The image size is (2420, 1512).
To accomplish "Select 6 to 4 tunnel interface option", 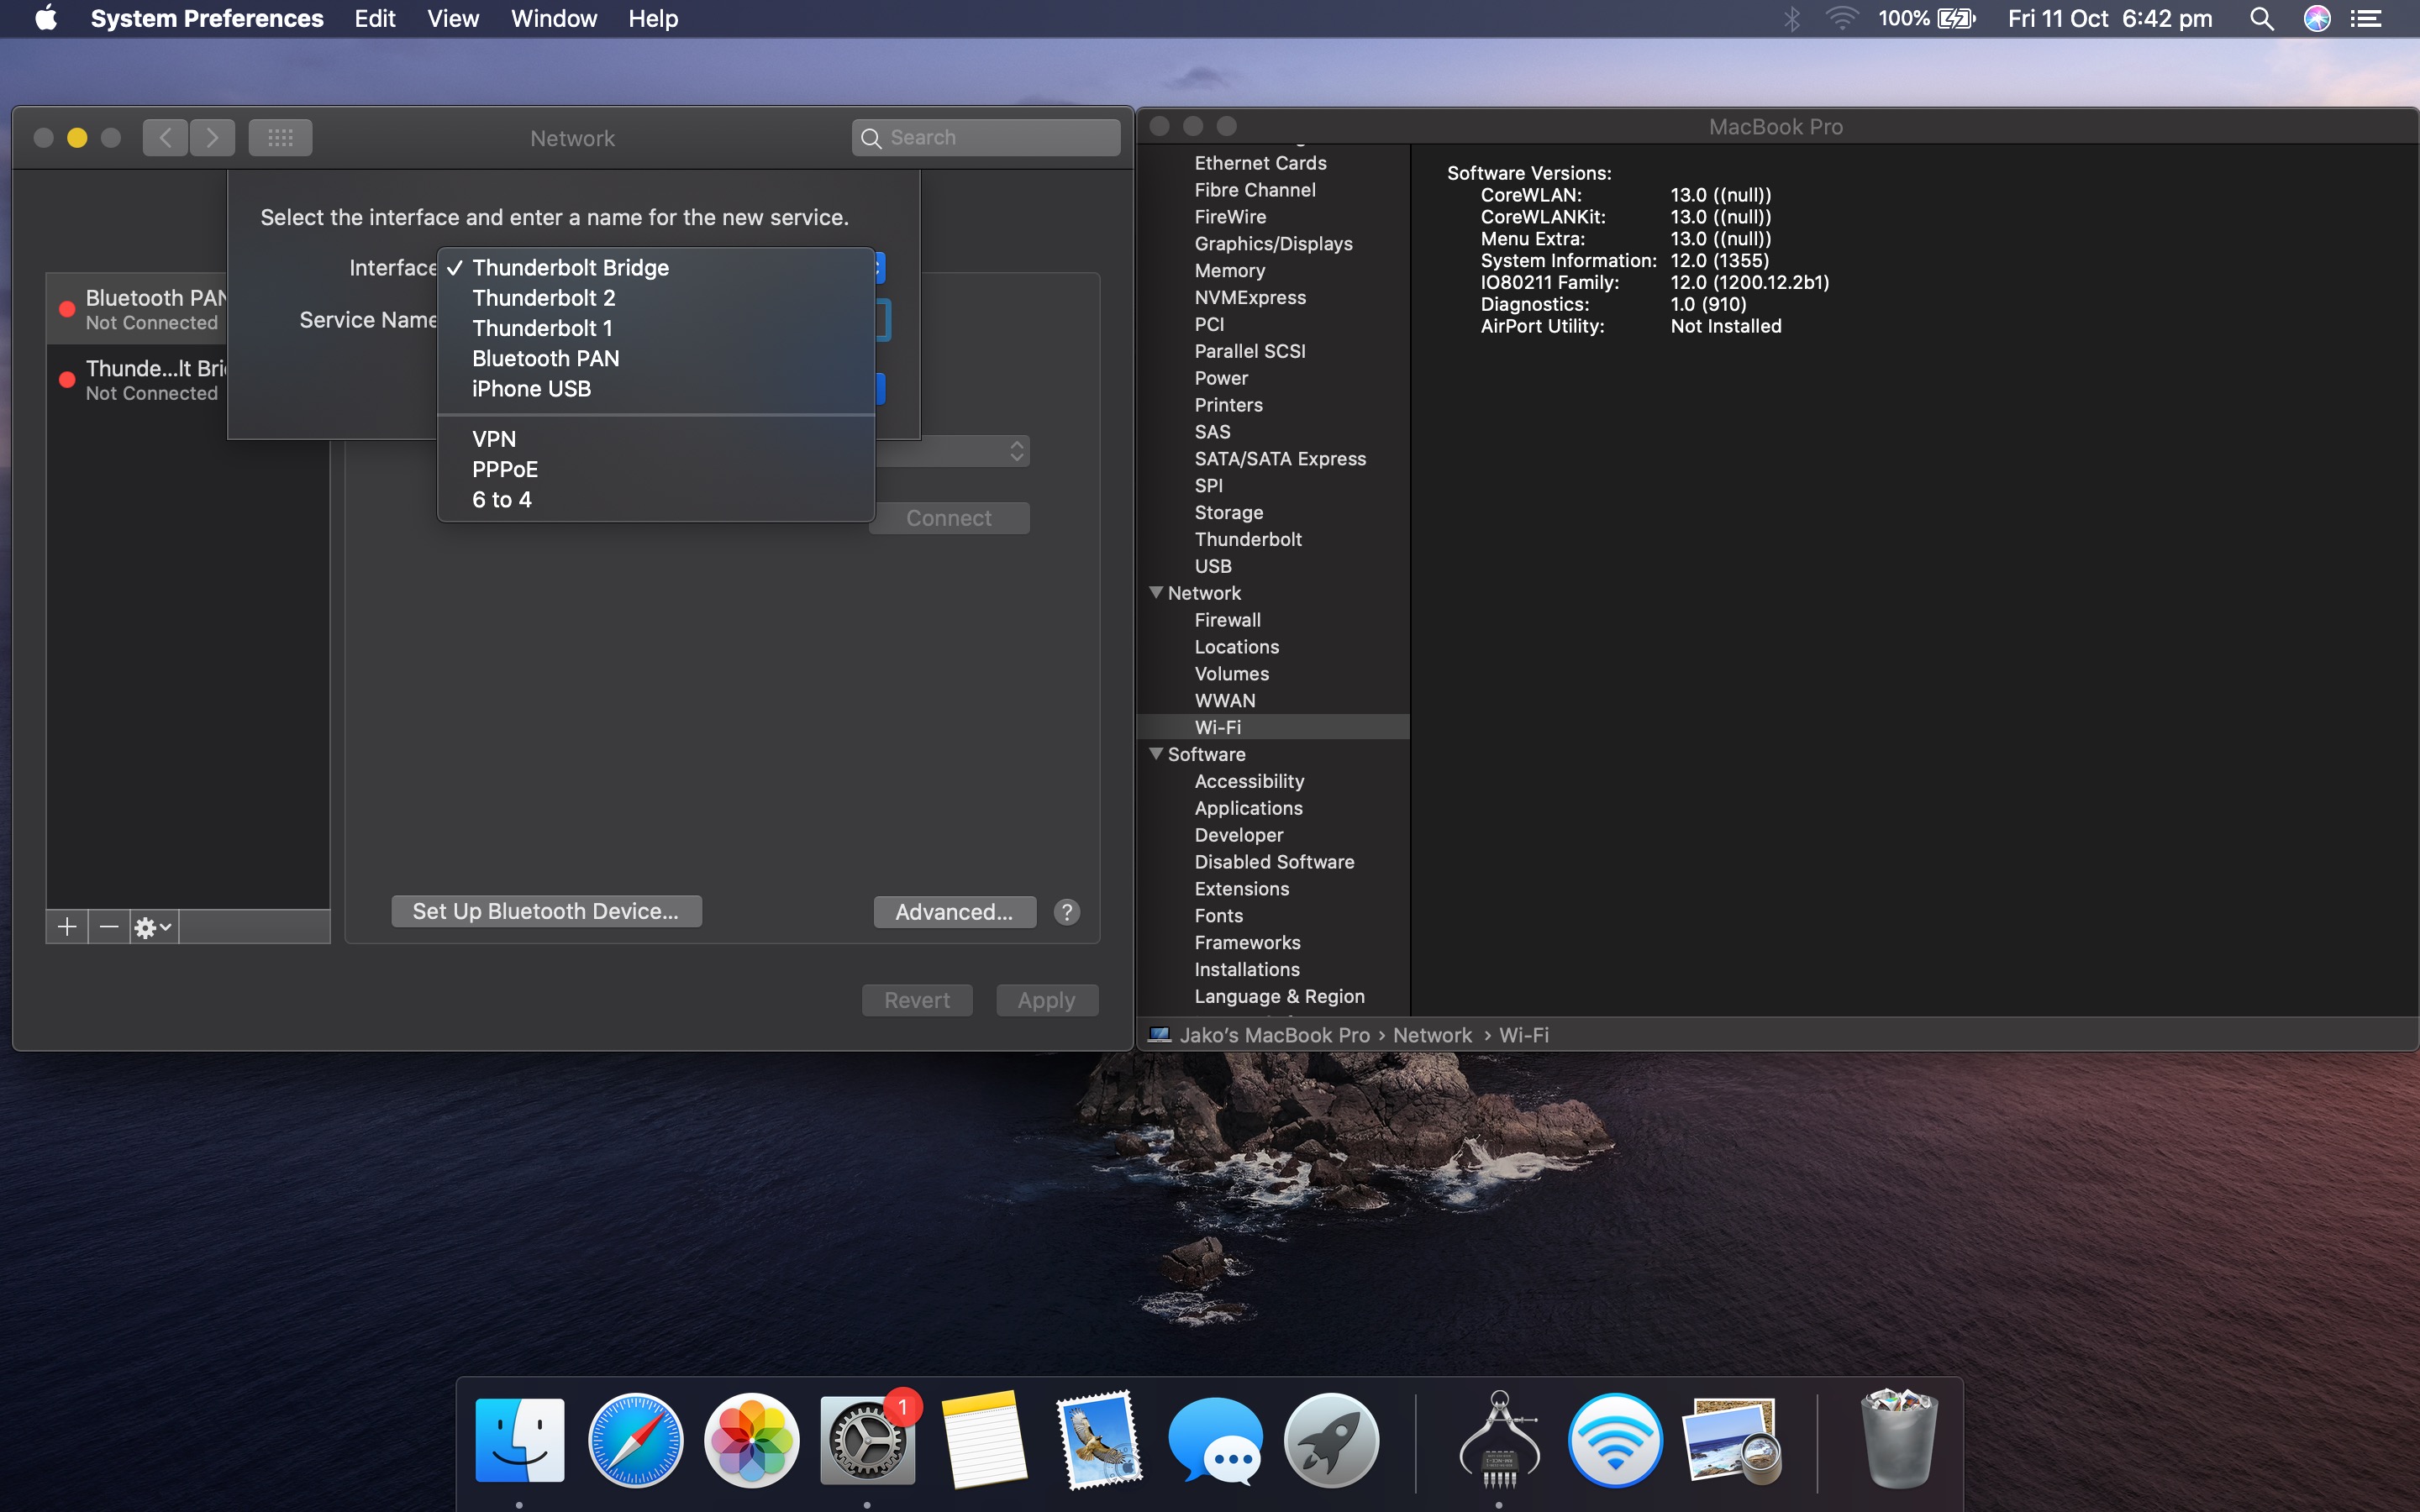I will pos(503,500).
